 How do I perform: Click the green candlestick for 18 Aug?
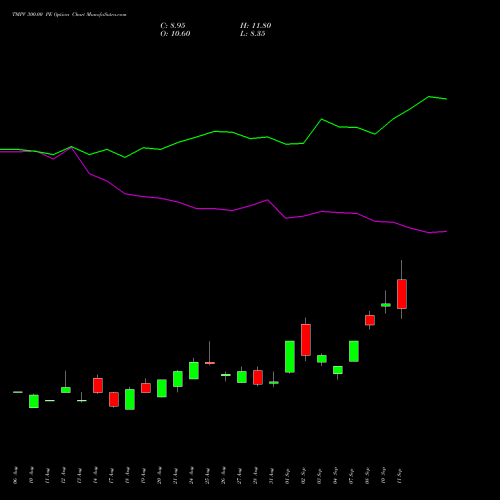pyautogui.click(x=130, y=399)
